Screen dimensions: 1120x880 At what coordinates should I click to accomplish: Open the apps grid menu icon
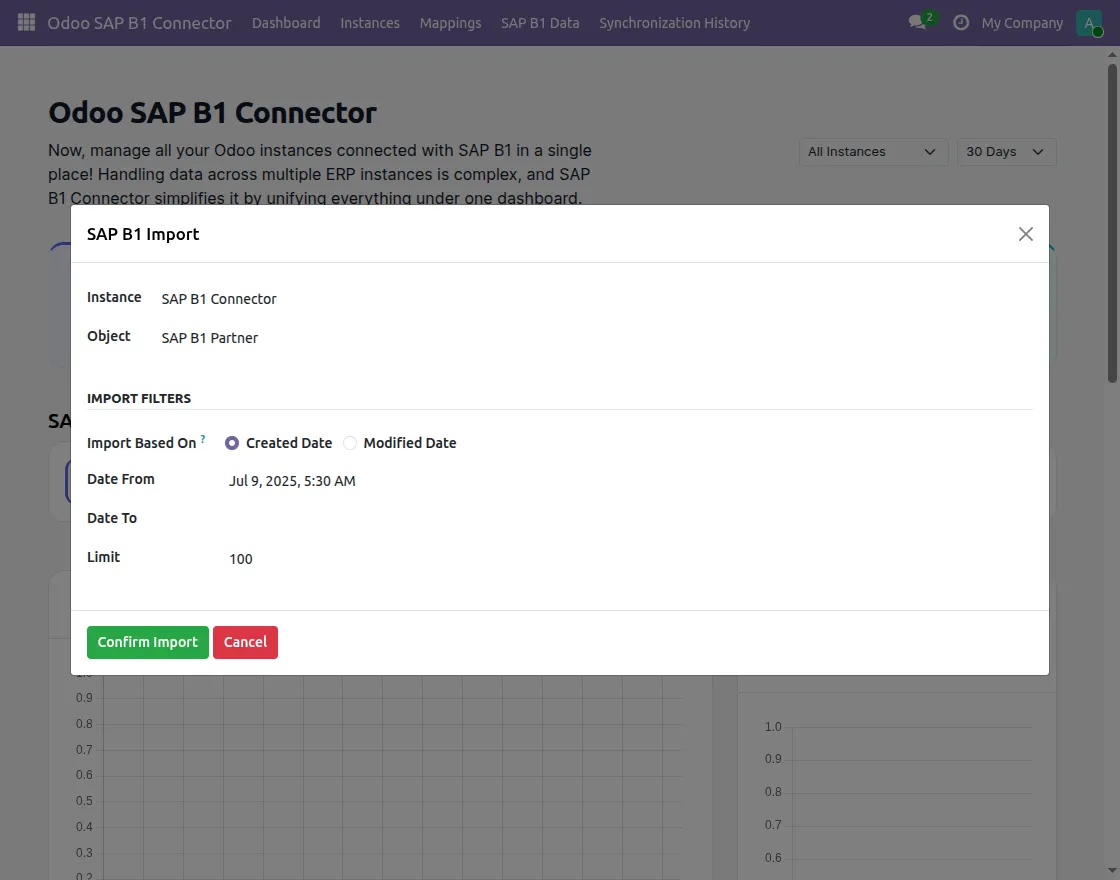26,22
